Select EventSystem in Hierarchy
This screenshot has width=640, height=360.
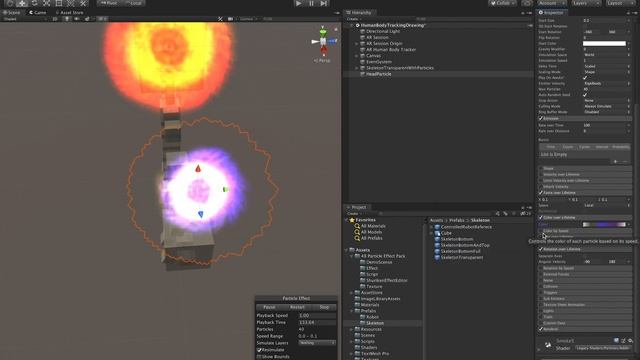(378, 62)
